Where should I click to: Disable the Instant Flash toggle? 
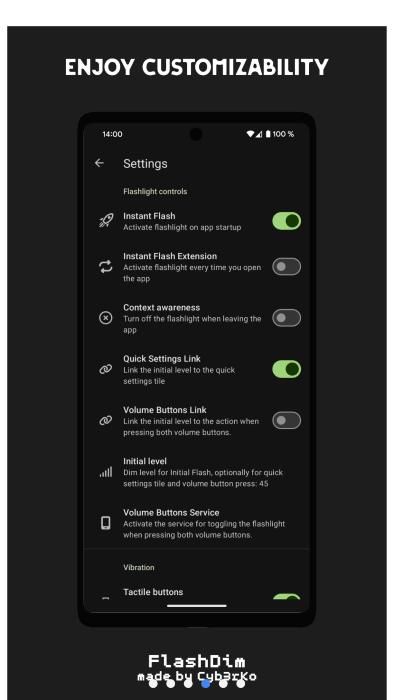tap(286, 221)
